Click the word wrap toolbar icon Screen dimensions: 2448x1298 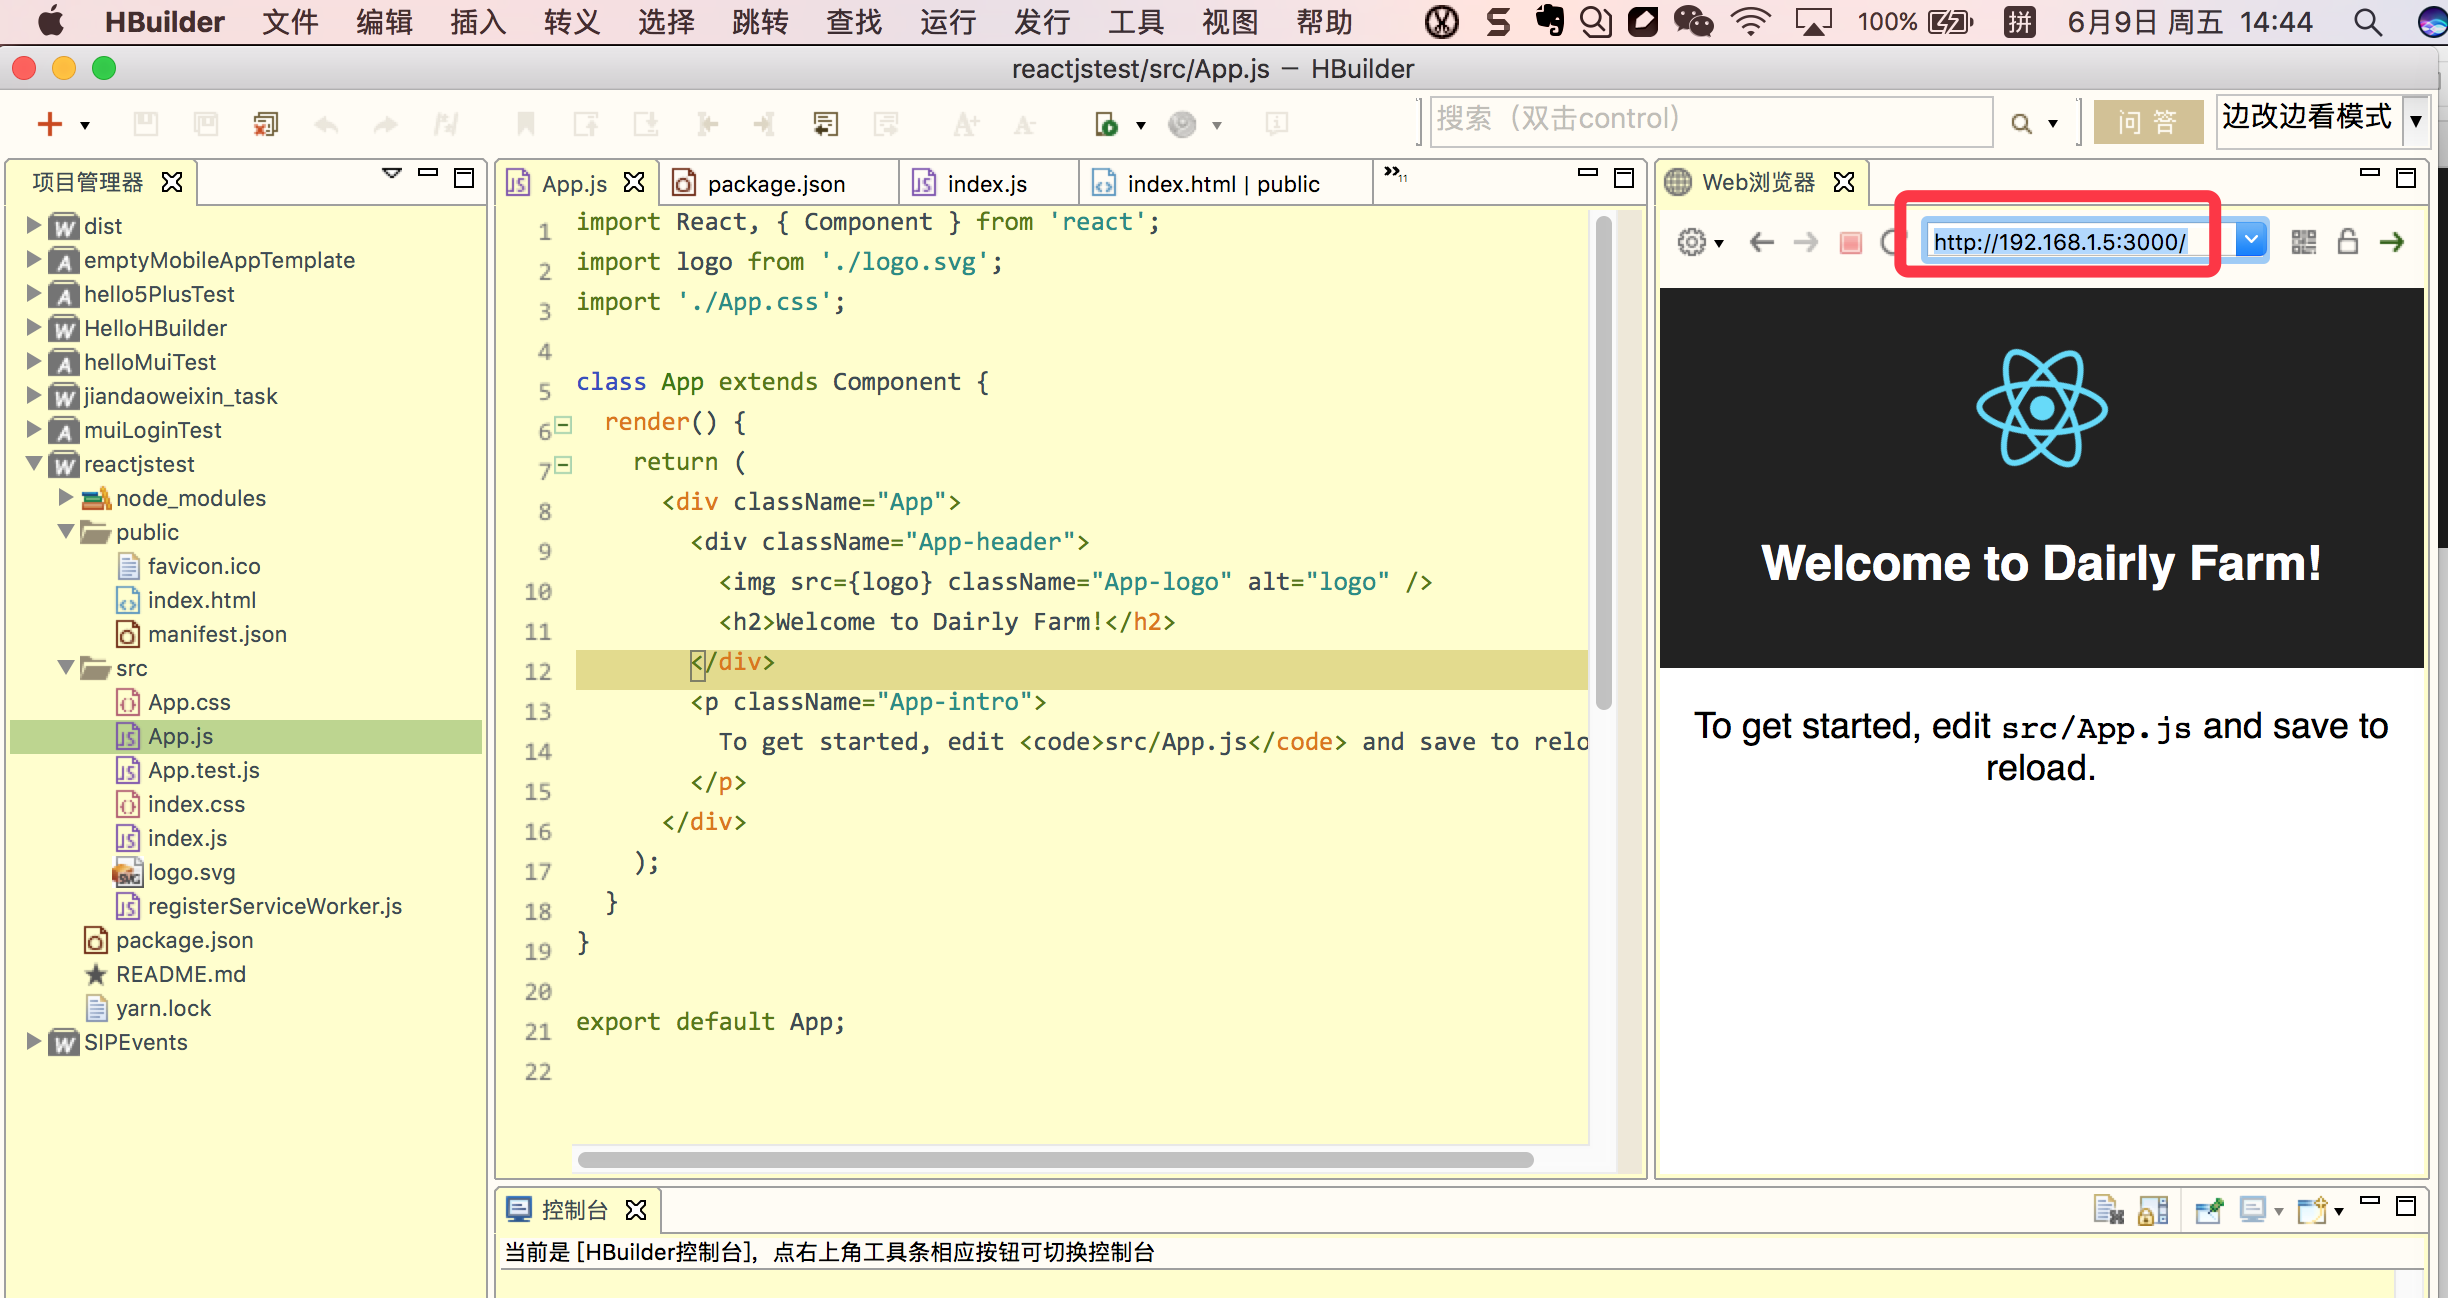tap(825, 124)
